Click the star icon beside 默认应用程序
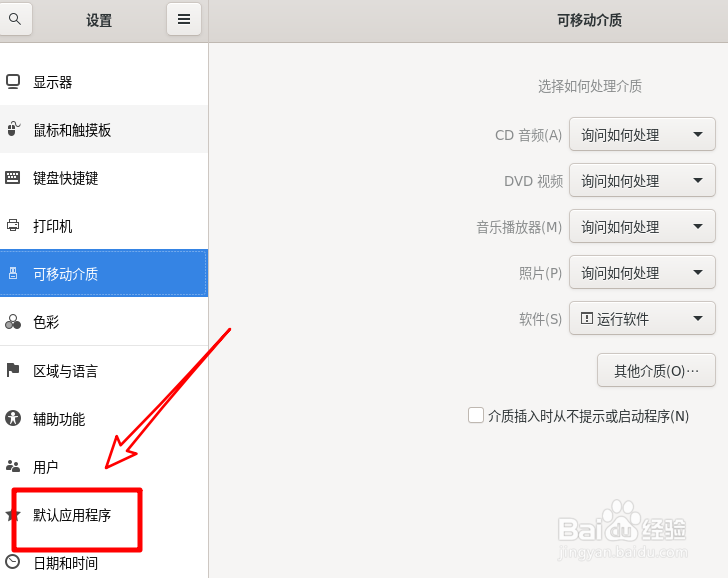Screen dimensions: 728x578 13,514
